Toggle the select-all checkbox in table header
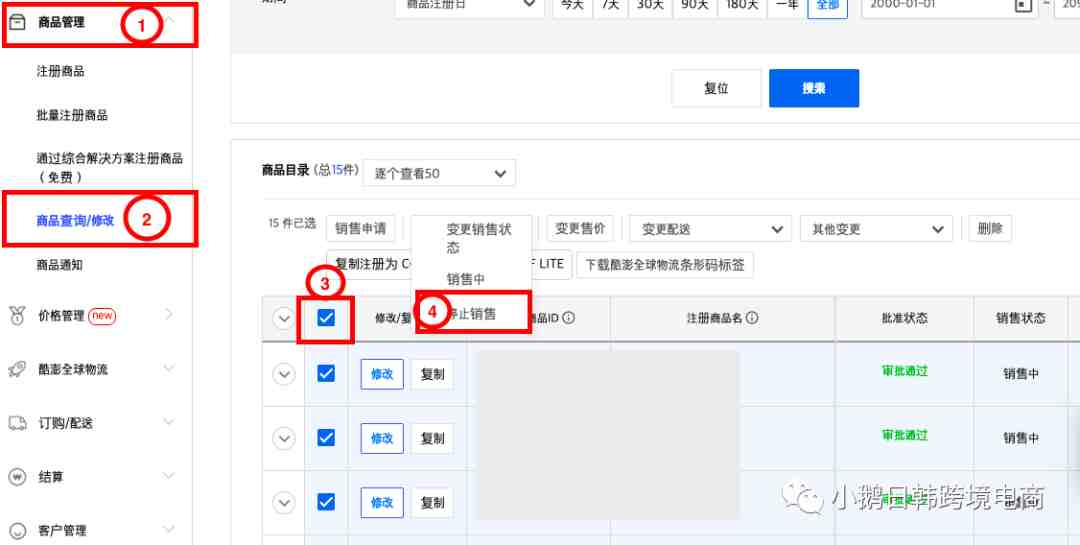The width and height of the screenshot is (1080, 545). tap(326, 318)
